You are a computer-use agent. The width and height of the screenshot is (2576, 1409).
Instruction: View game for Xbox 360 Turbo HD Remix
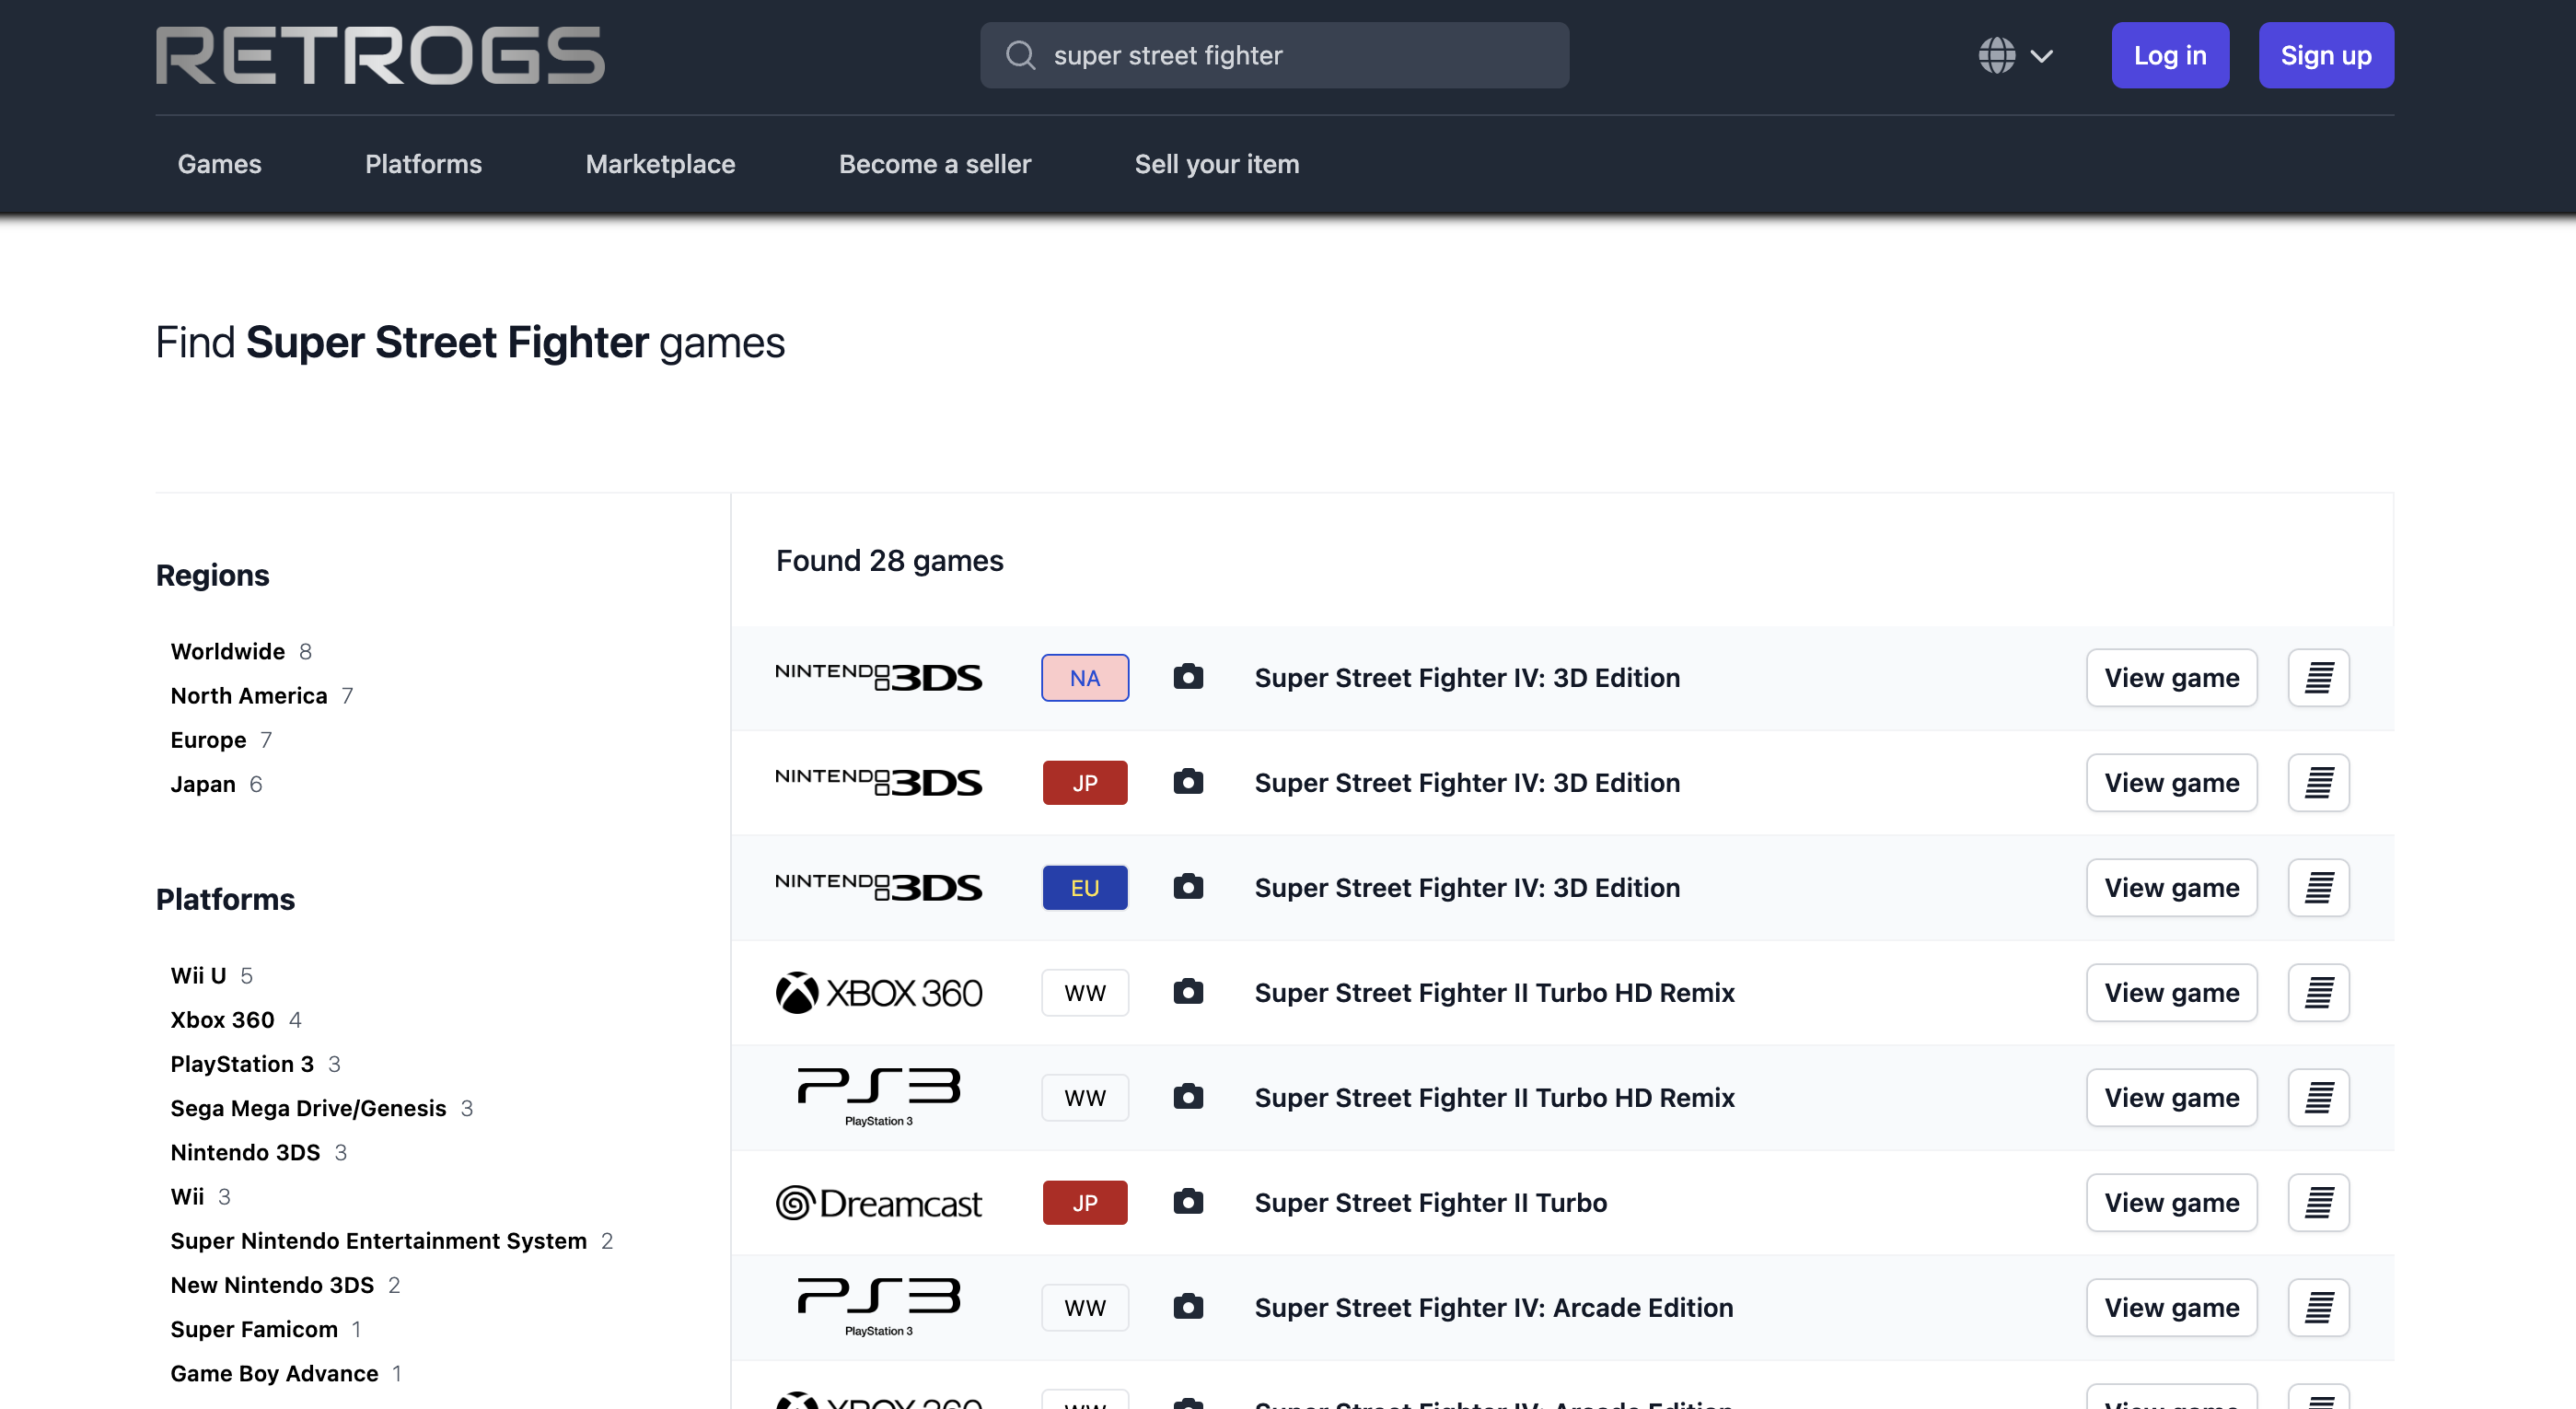[2171, 992]
